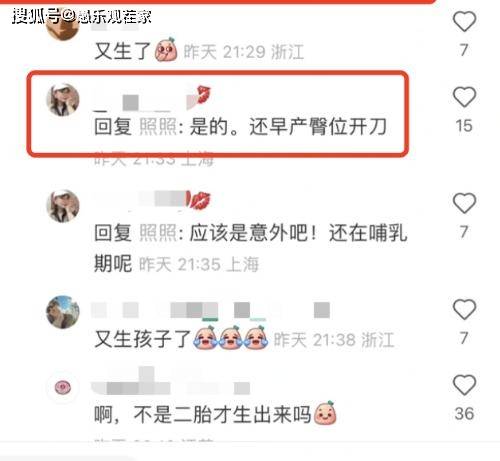Like the comment with 36 likes
This screenshot has height=461, width=500.
464,385
